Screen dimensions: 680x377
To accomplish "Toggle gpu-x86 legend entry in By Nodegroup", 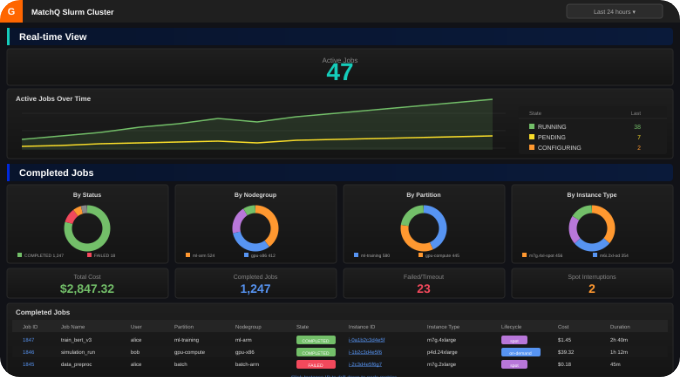I will pos(260,255).
